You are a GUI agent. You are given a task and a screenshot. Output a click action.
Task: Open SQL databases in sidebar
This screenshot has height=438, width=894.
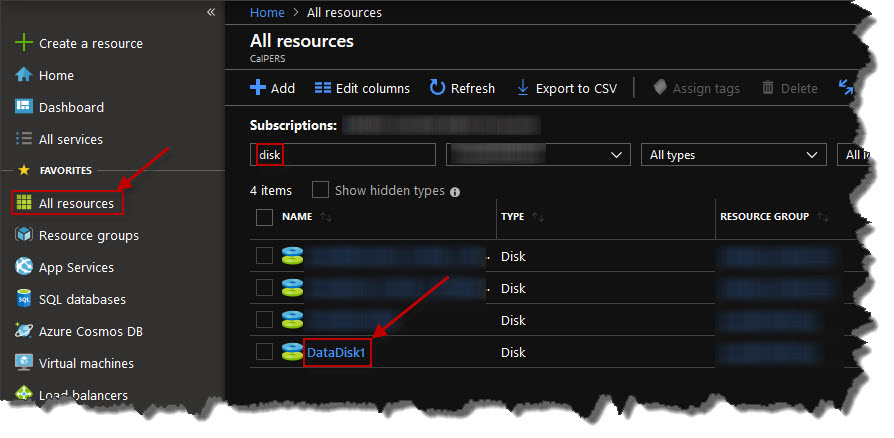[82, 299]
